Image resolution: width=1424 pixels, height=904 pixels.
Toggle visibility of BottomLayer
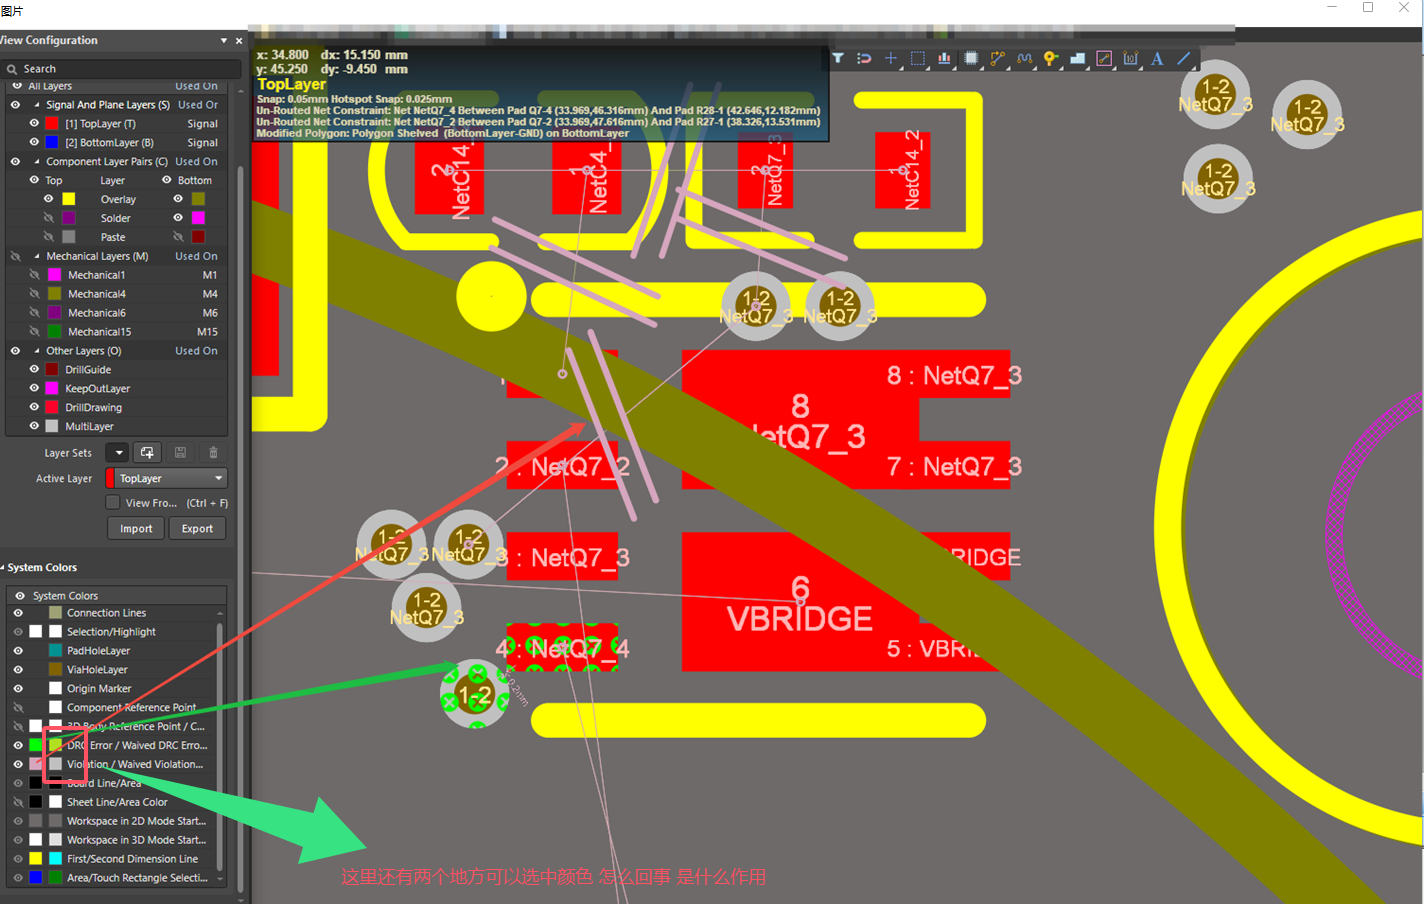pyautogui.click(x=34, y=143)
